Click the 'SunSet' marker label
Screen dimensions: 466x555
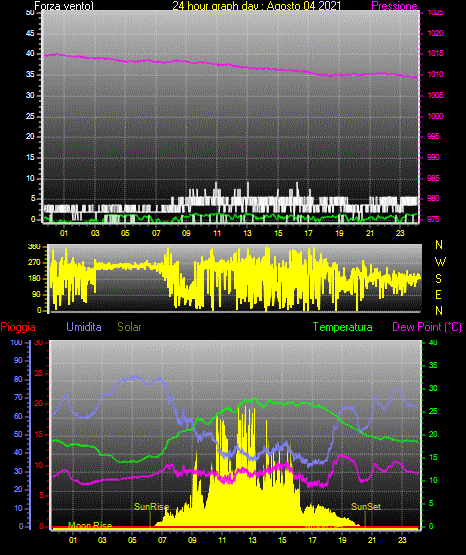tap(366, 507)
